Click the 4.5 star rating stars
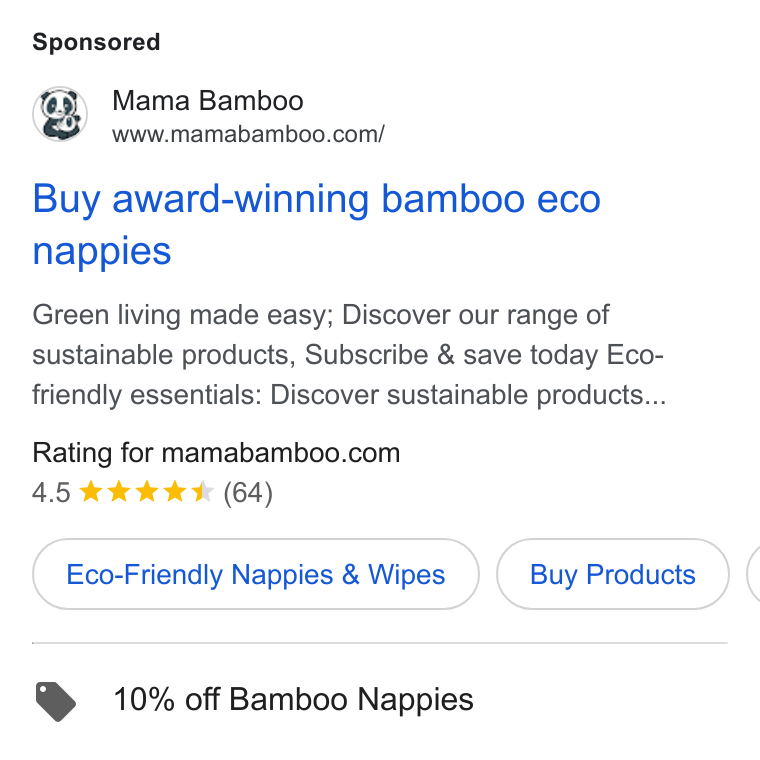 point(146,492)
